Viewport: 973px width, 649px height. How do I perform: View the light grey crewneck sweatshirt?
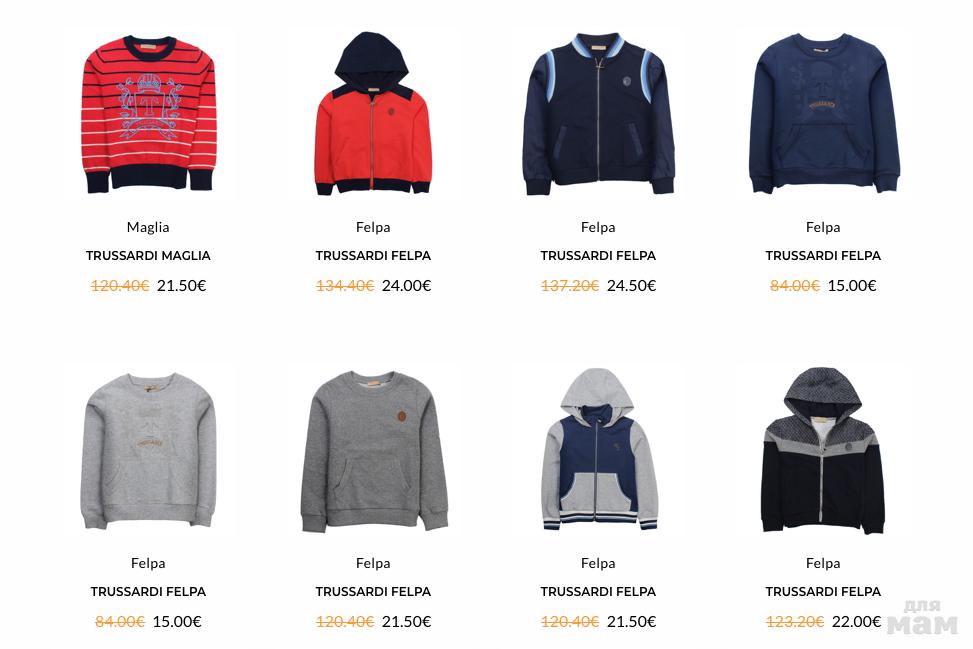pos(148,451)
